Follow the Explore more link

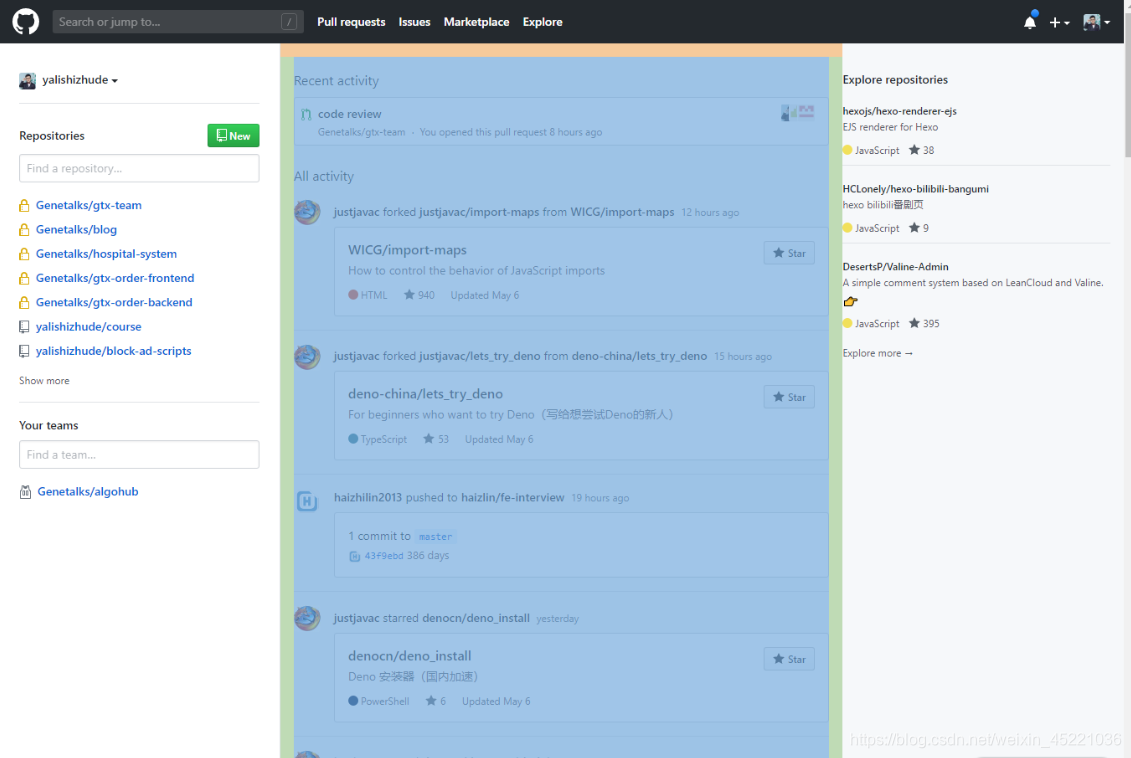click(877, 353)
